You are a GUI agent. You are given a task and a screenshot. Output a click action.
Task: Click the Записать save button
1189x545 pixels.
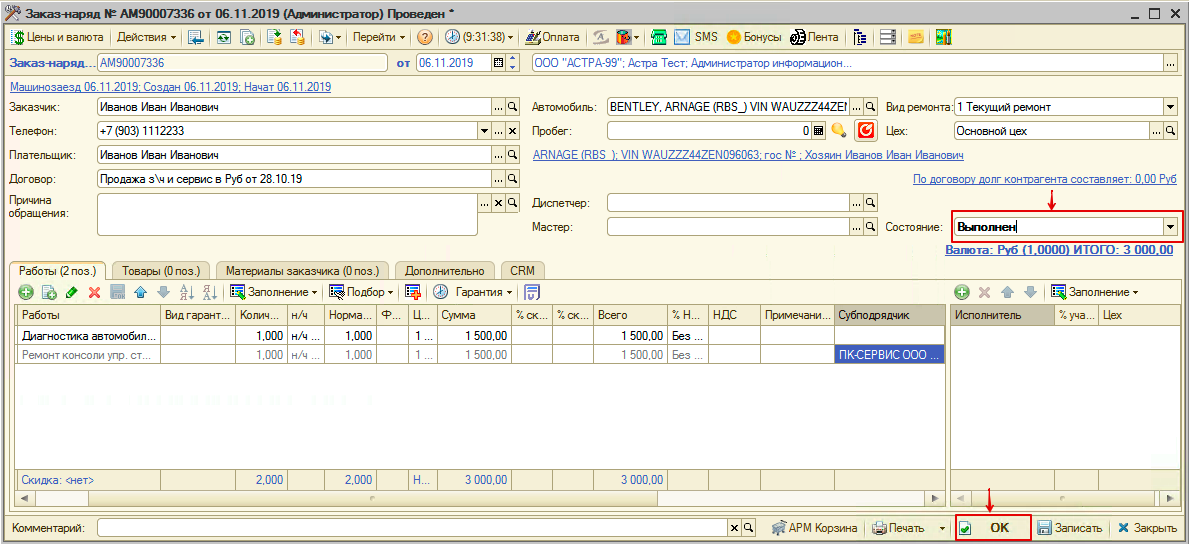tap(1069, 528)
